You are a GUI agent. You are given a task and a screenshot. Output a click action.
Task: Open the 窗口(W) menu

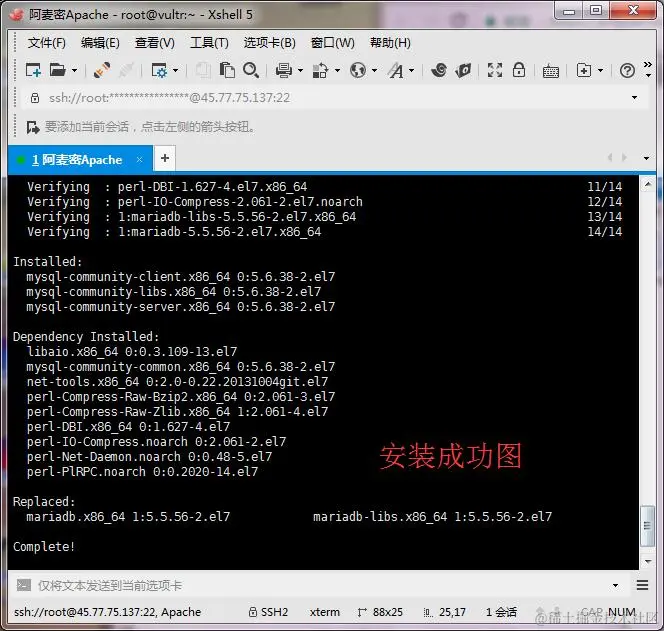click(332, 43)
